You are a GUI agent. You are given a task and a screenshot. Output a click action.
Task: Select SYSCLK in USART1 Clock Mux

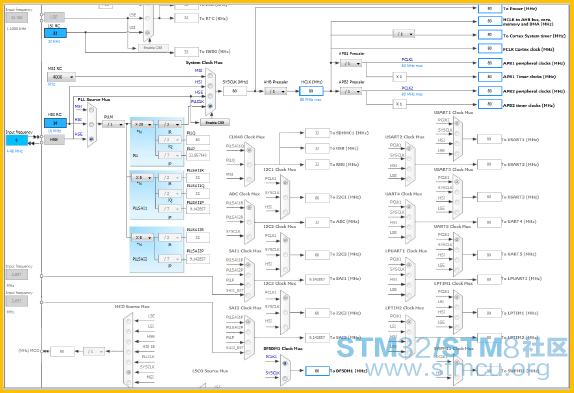457,134
